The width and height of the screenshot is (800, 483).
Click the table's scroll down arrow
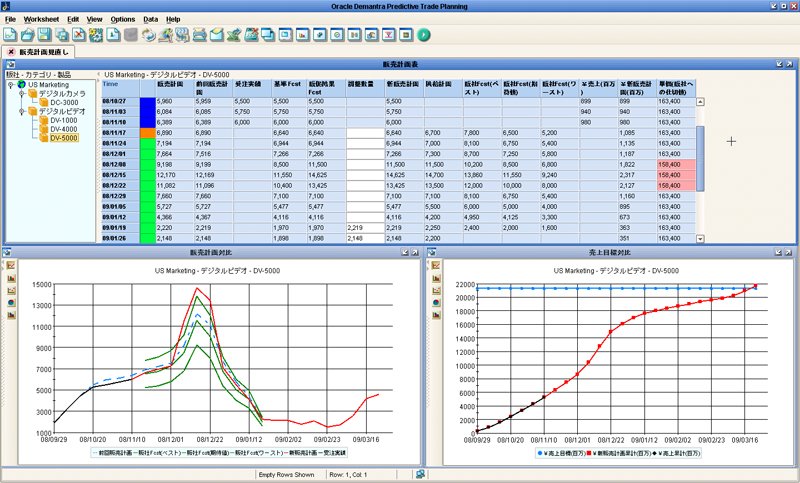click(701, 238)
